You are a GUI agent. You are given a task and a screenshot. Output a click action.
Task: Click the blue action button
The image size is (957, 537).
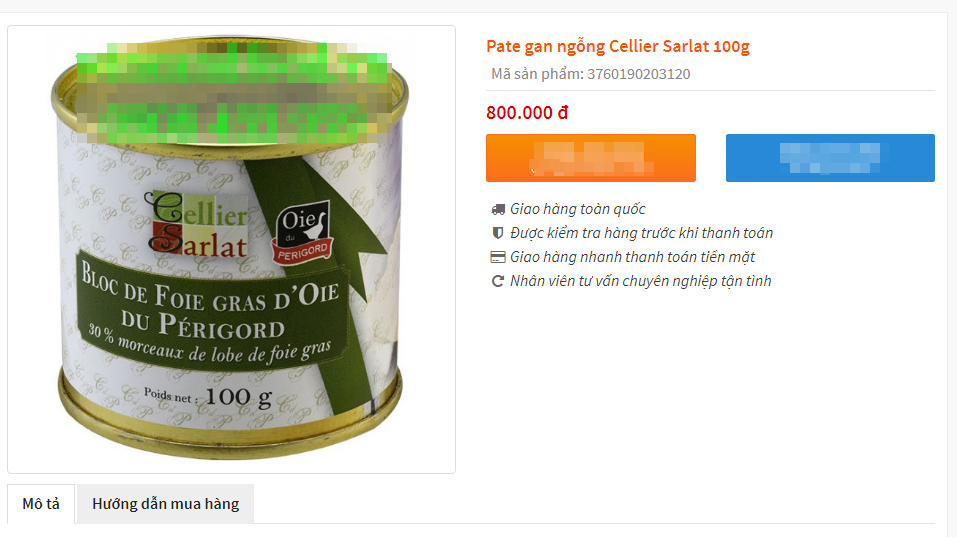click(830, 158)
